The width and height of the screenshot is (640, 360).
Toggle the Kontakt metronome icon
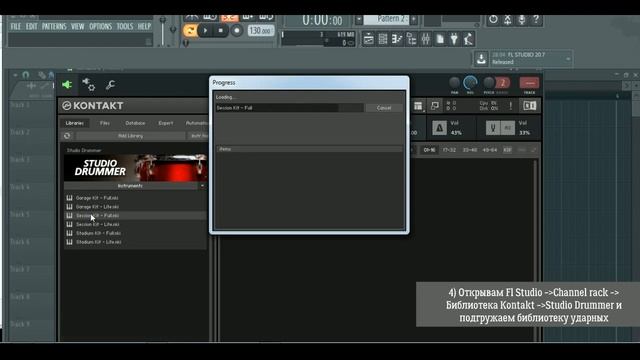440,128
